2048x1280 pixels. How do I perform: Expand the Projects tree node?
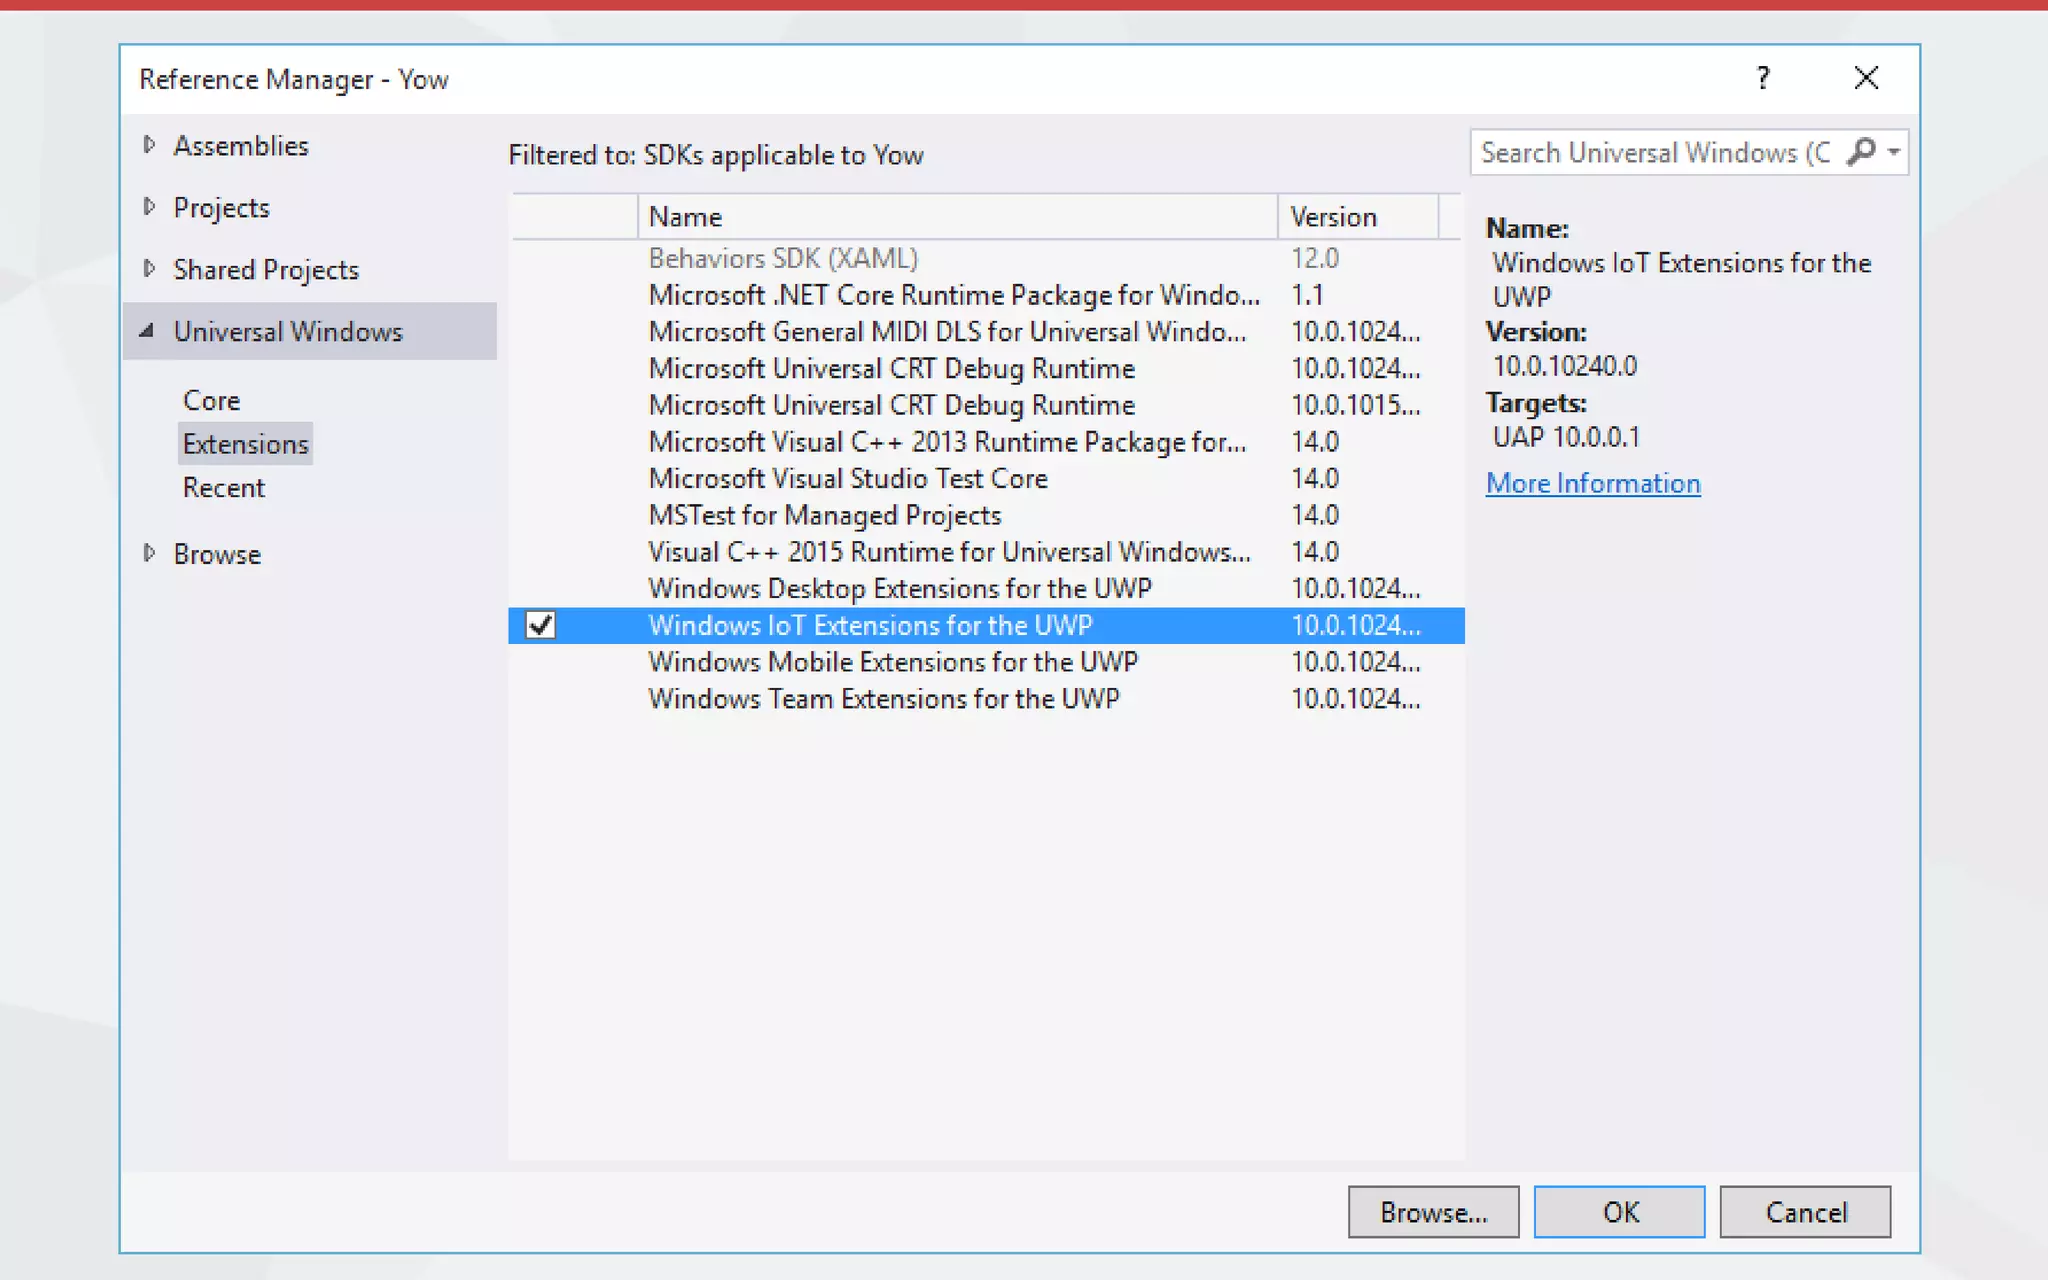pos(149,207)
